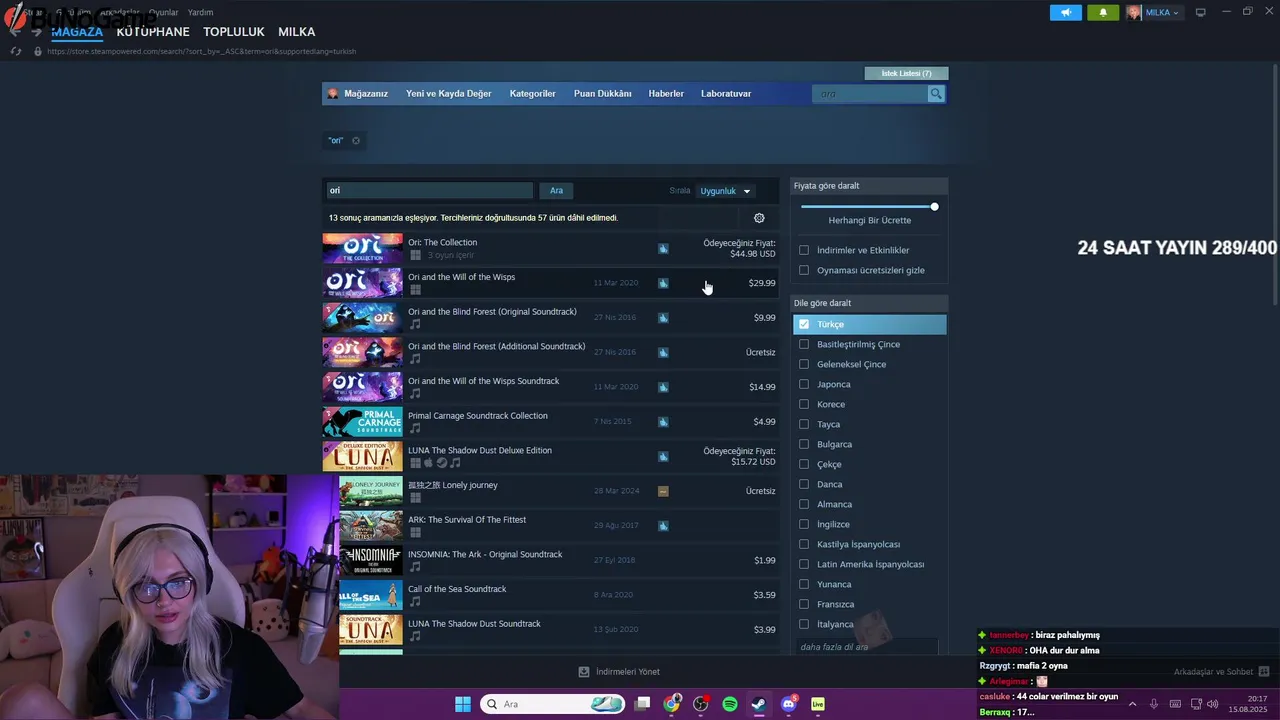Open the Uygunluk sort dropdown
The width and height of the screenshot is (1280, 720).
click(725, 191)
